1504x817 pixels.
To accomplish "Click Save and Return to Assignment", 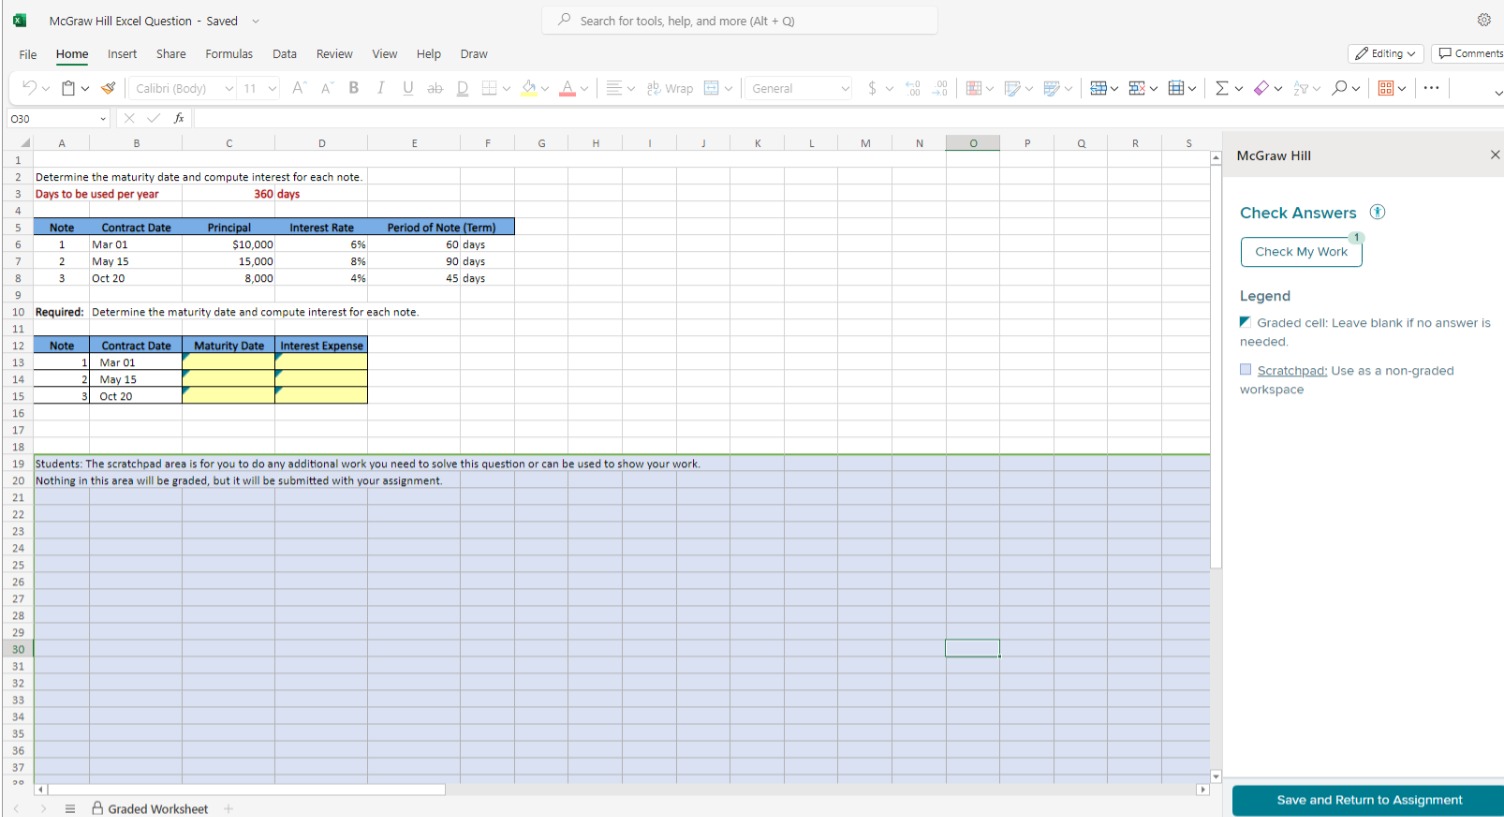I will click(1366, 800).
